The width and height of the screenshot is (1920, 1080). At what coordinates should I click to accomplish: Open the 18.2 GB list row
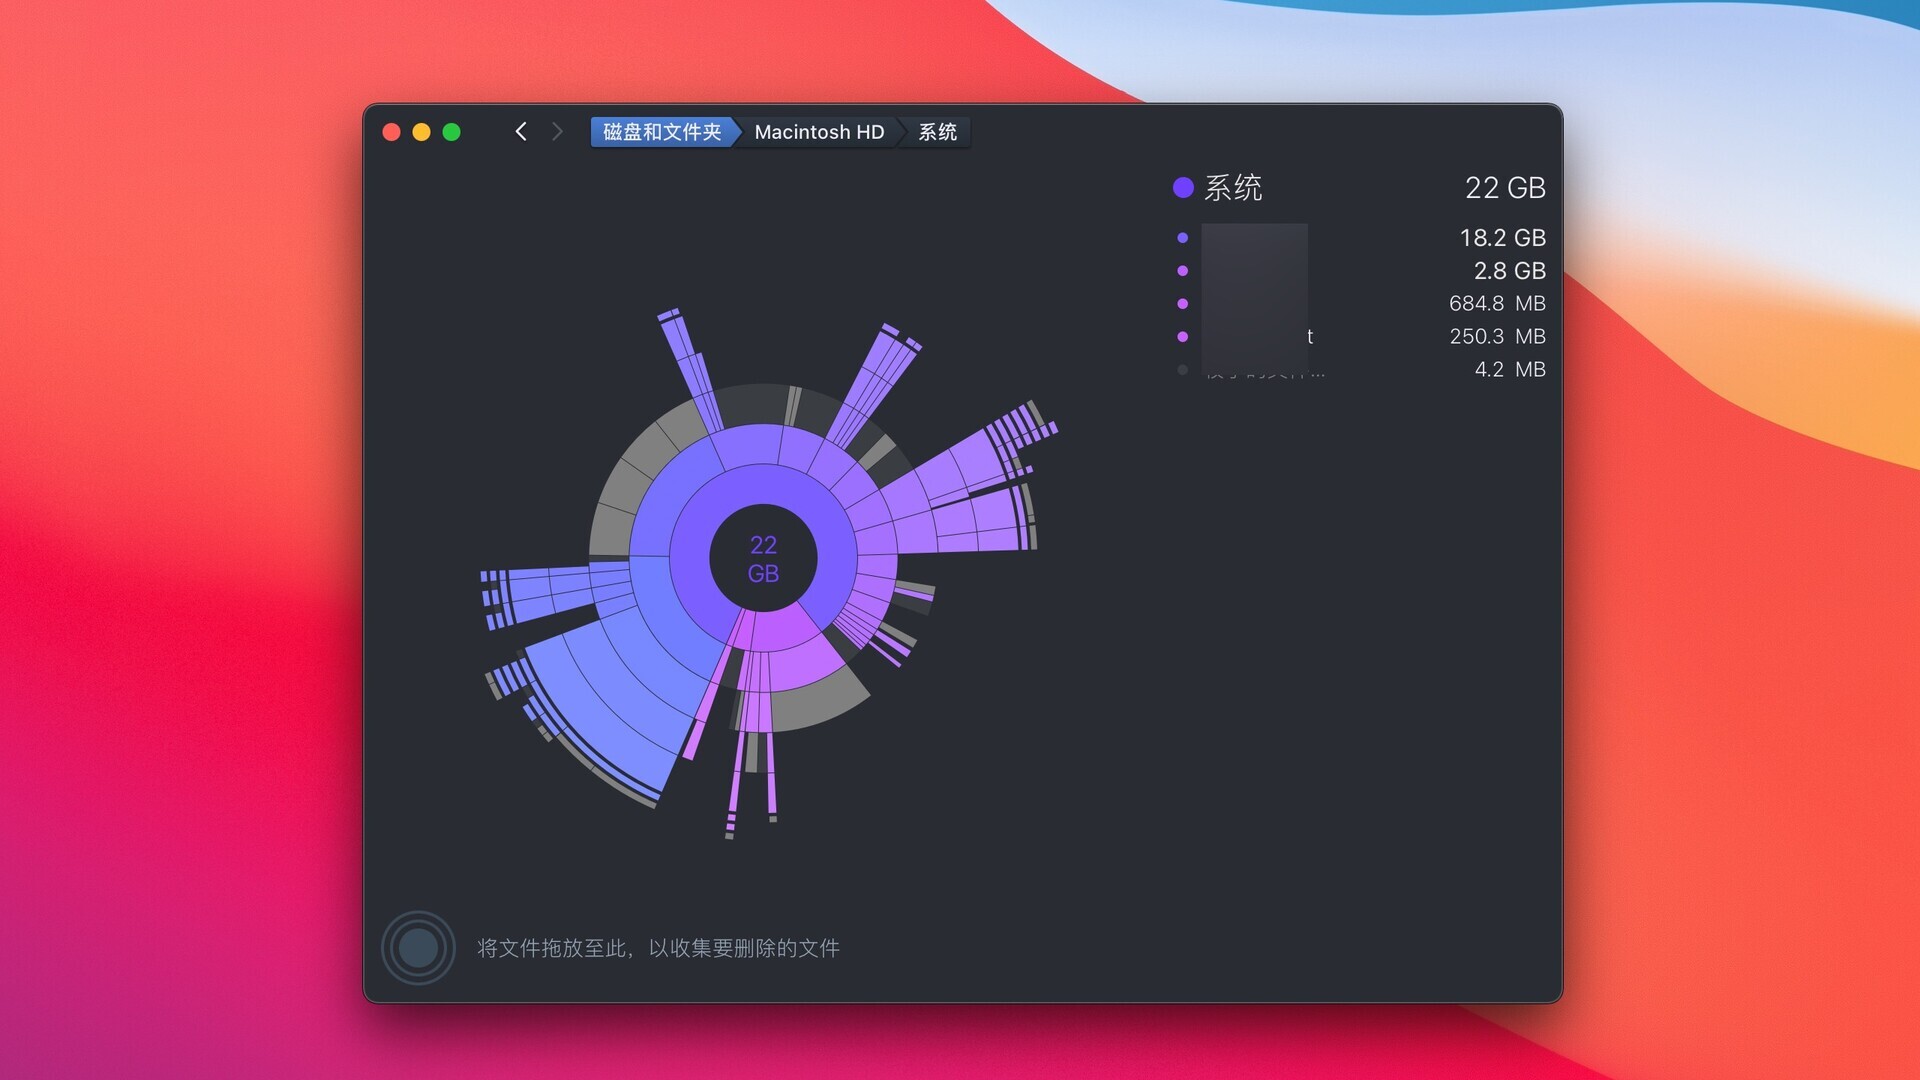pos(1361,238)
